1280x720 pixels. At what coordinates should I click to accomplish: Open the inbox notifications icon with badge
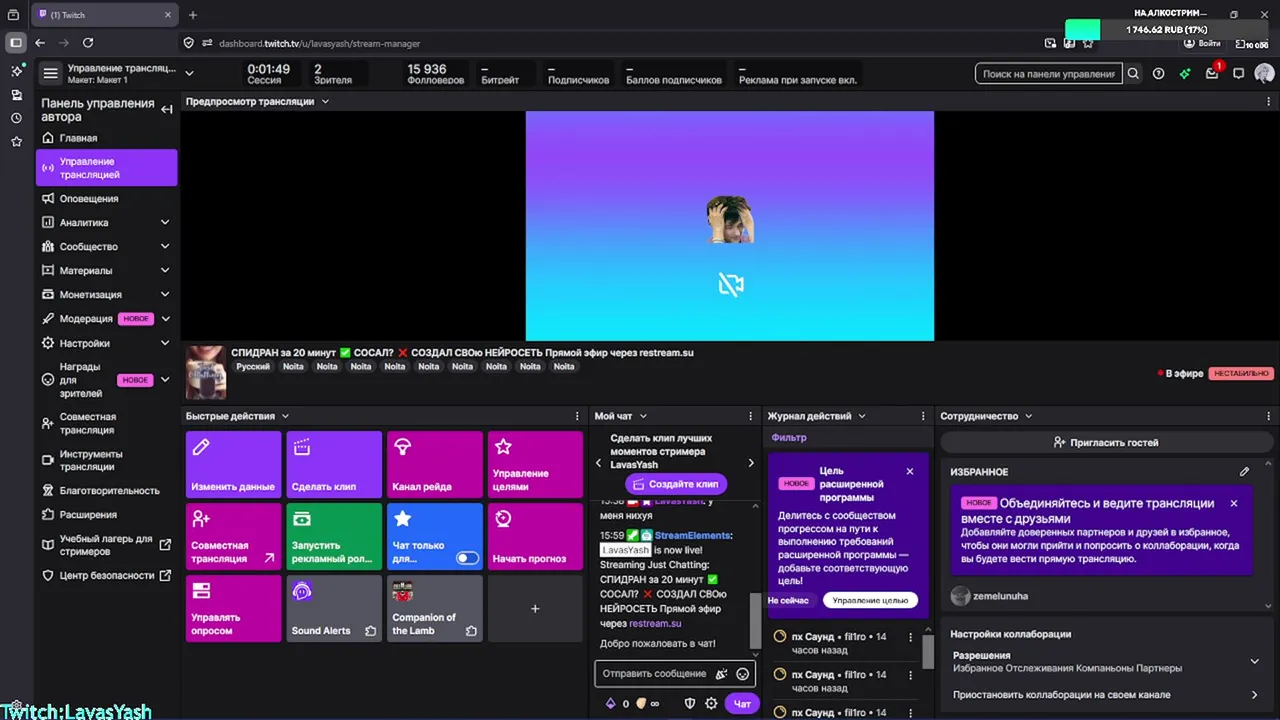click(x=1212, y=73)
